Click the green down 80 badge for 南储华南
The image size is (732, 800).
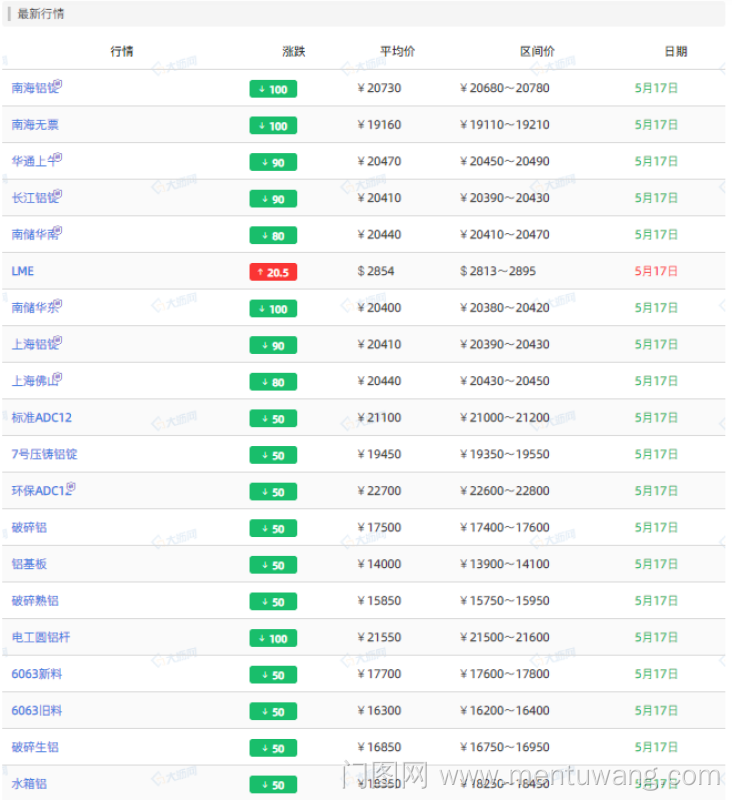pos(273,236)
